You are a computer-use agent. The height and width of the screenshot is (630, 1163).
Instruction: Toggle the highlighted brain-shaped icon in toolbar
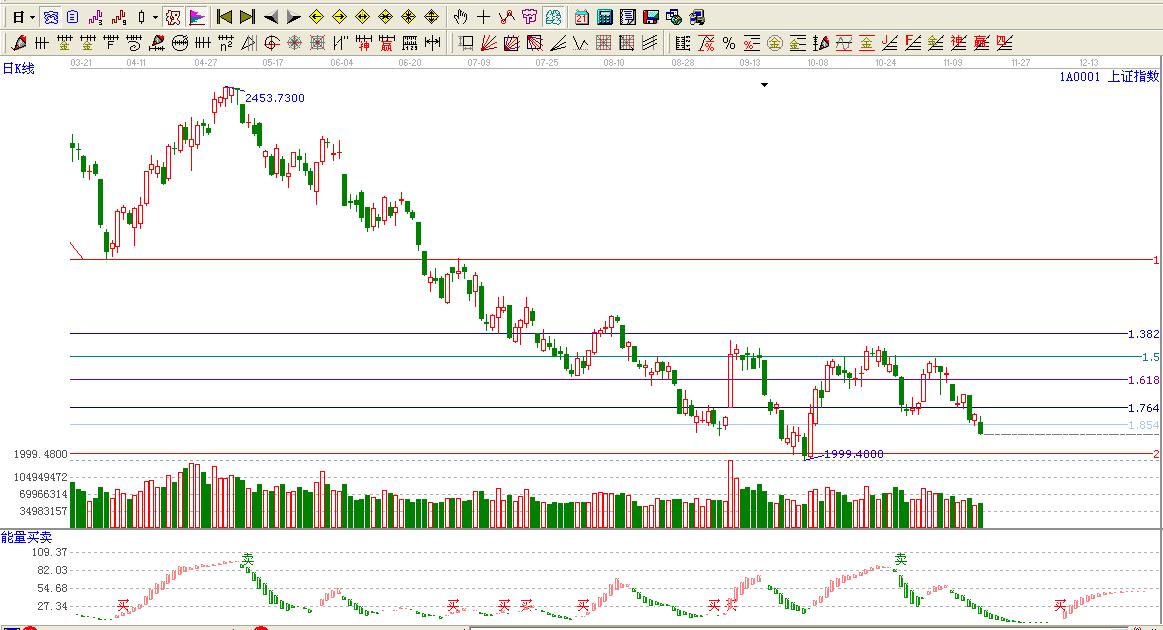click(553, 17)
